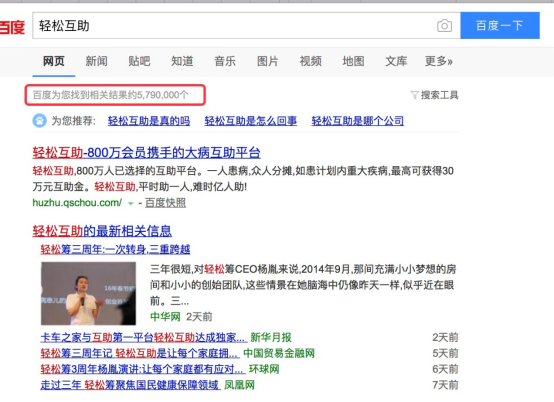Open suggestion 轻松互助是真的吗
Image resolution: width=554 pixels, height=402 pixels.
[x=149, y=121]
